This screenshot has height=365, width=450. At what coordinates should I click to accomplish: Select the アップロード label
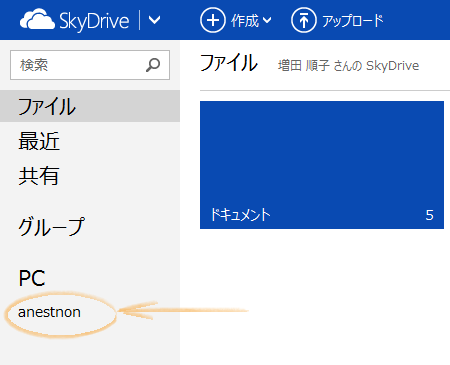coord(353,21)
